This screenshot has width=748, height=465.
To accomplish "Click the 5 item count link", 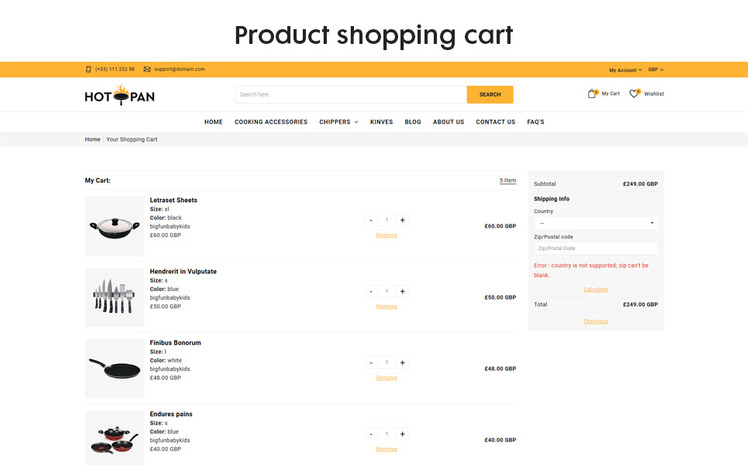I will (x=508, y=180).
